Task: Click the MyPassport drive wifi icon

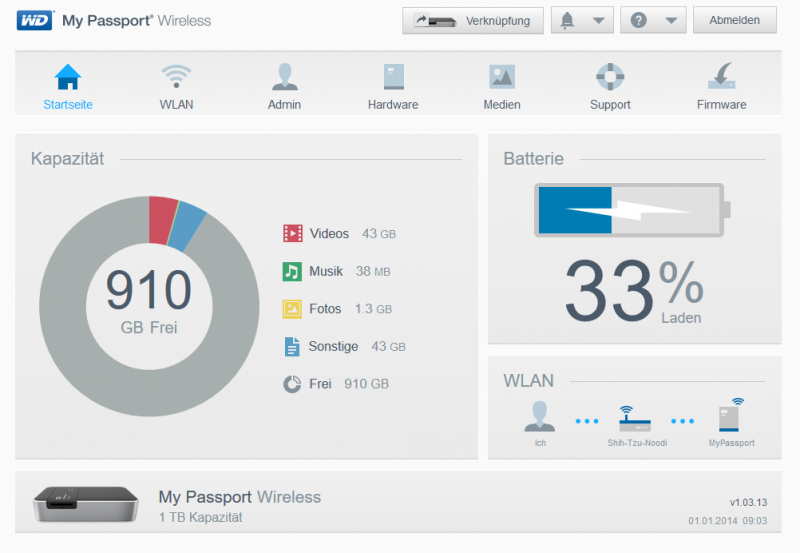Action: pos(731,415)
